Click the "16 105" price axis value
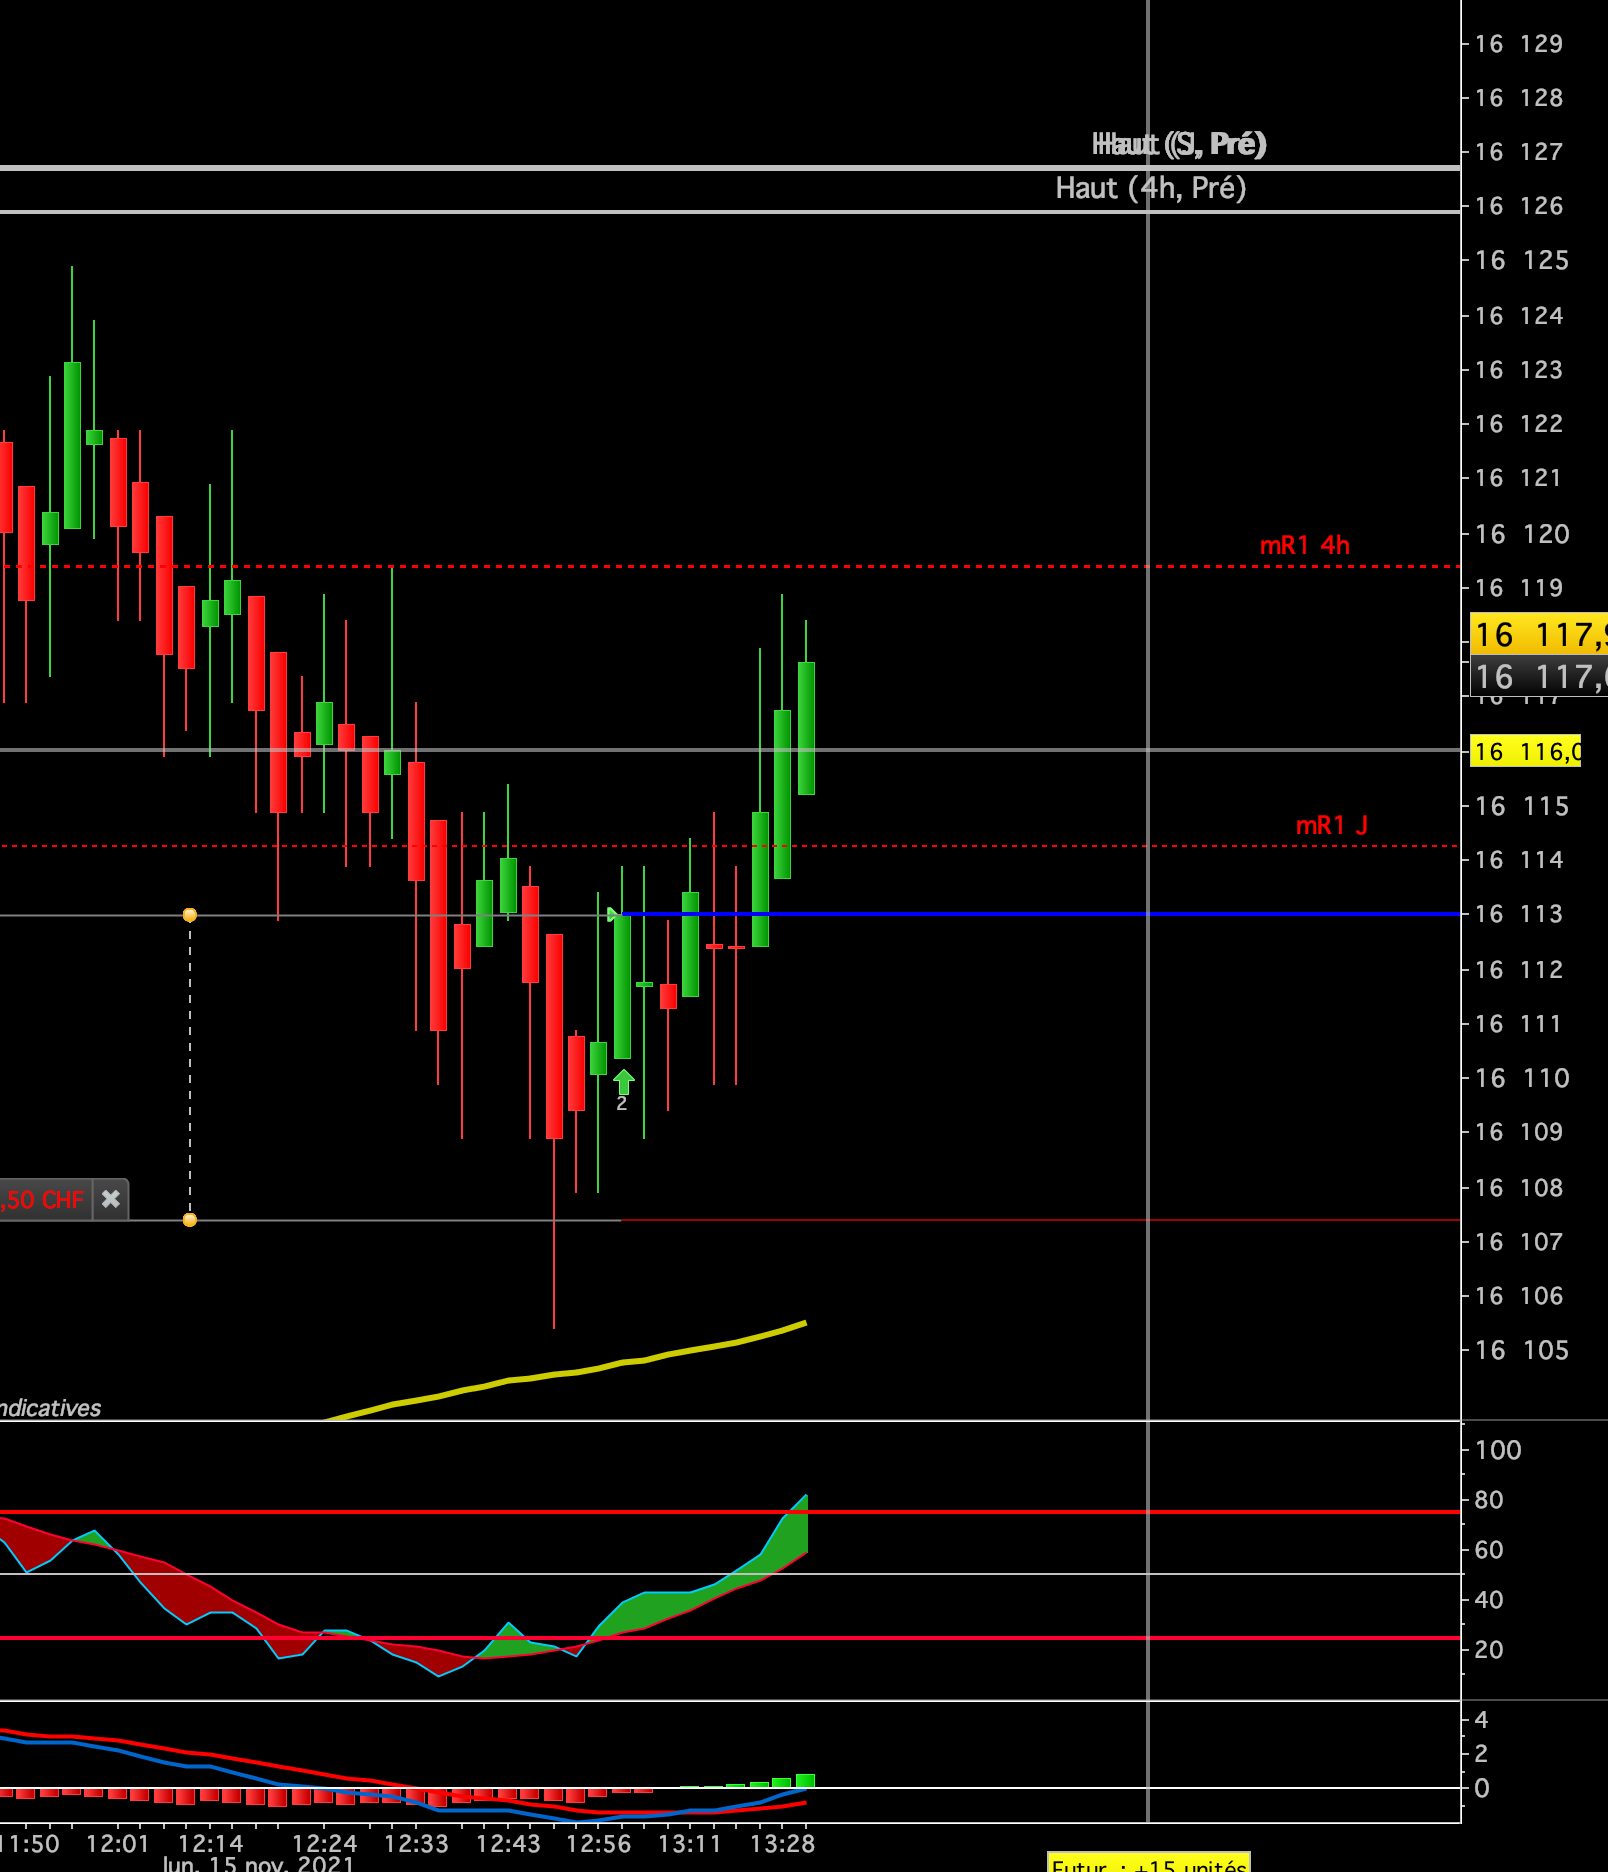The image size is (1608, 1872). (x=1522, y=1350)
